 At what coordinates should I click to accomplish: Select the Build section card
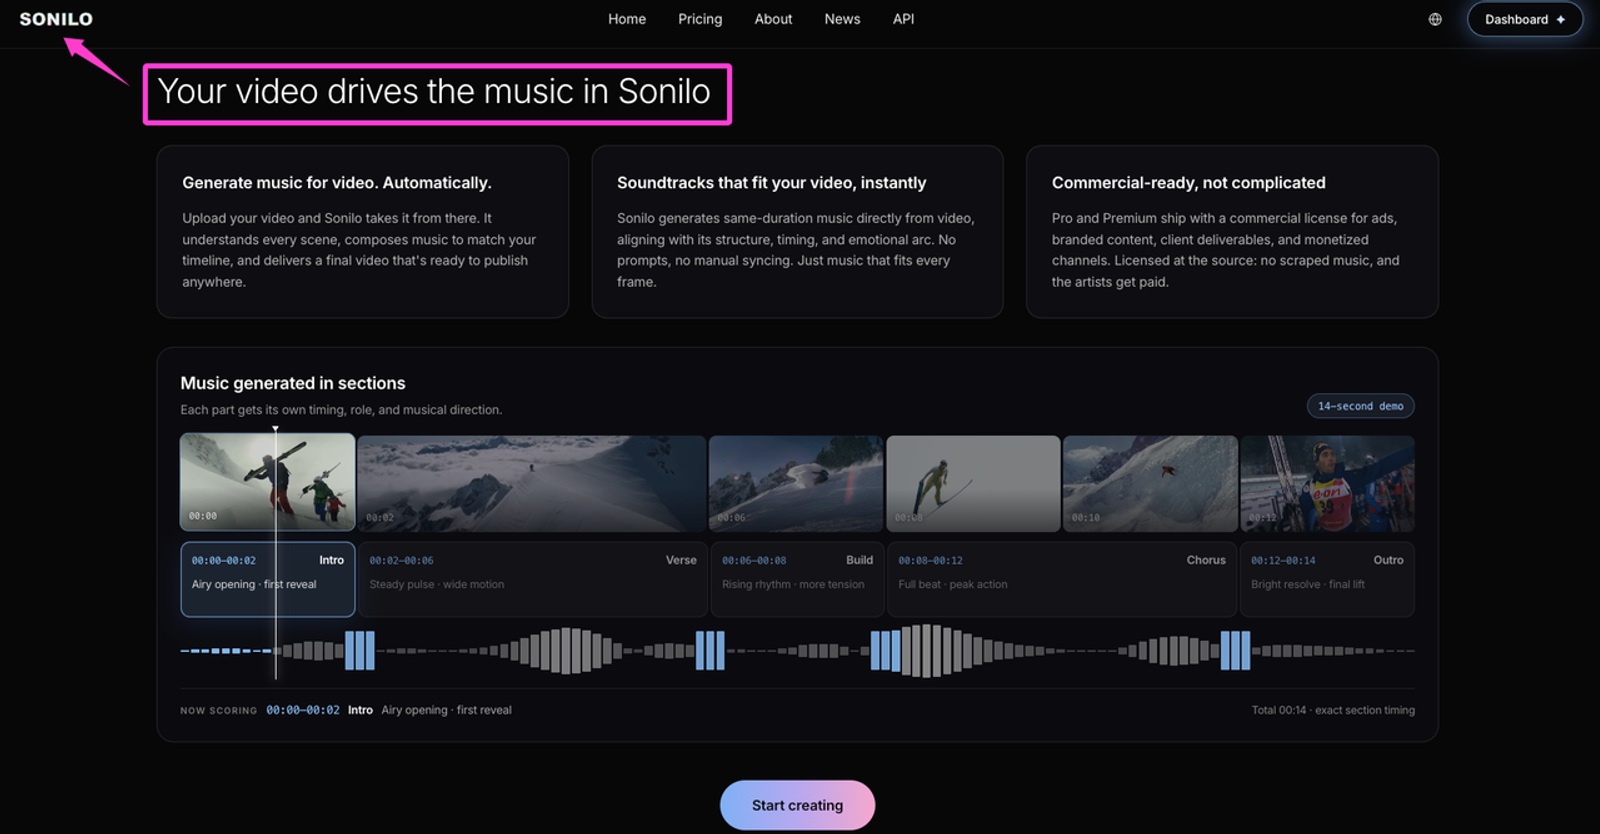[796, 579]
